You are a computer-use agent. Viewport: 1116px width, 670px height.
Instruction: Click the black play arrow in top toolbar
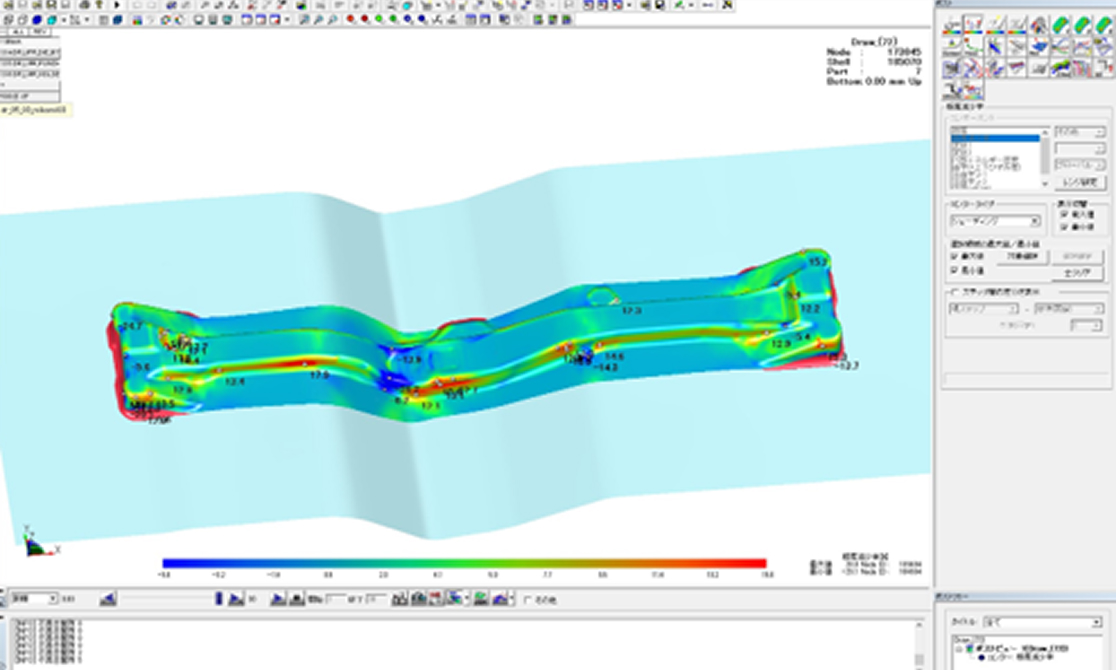(x=117, y=5)
